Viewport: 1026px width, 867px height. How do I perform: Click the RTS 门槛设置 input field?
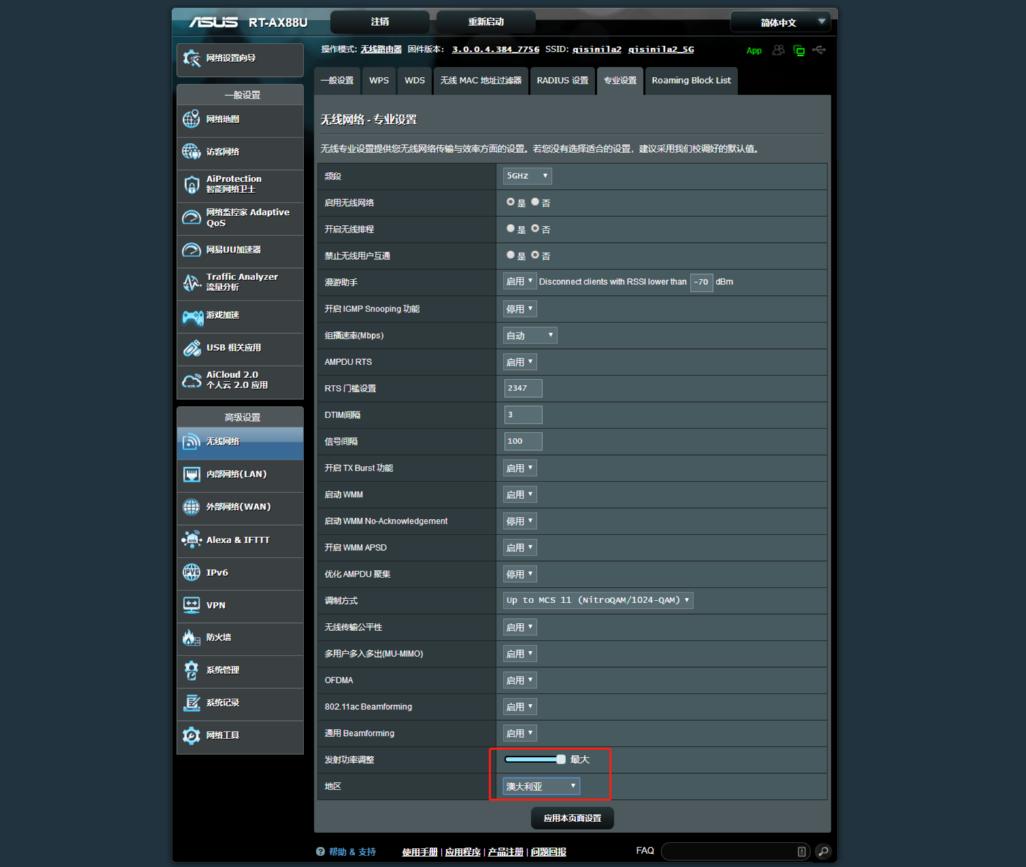(522, 388)
